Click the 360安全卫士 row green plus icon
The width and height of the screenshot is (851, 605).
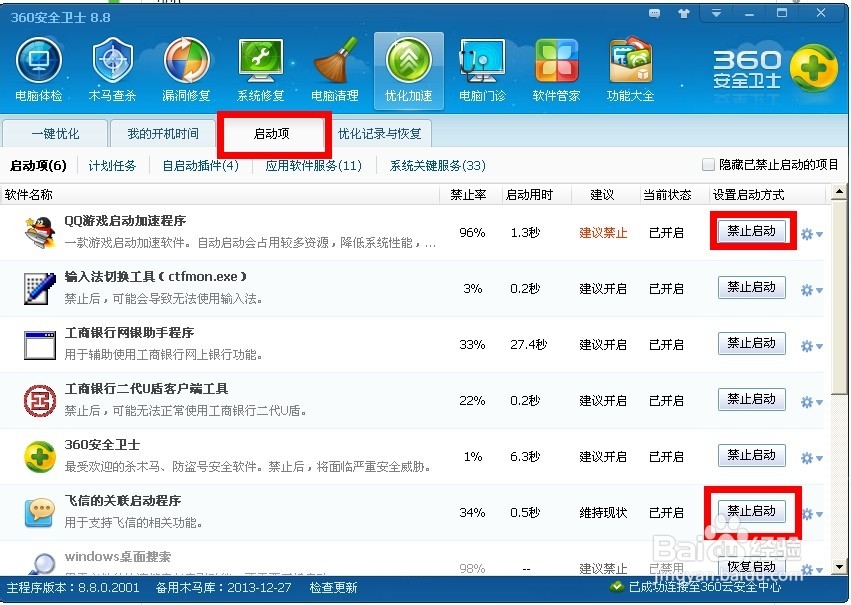tap(40, 457)
